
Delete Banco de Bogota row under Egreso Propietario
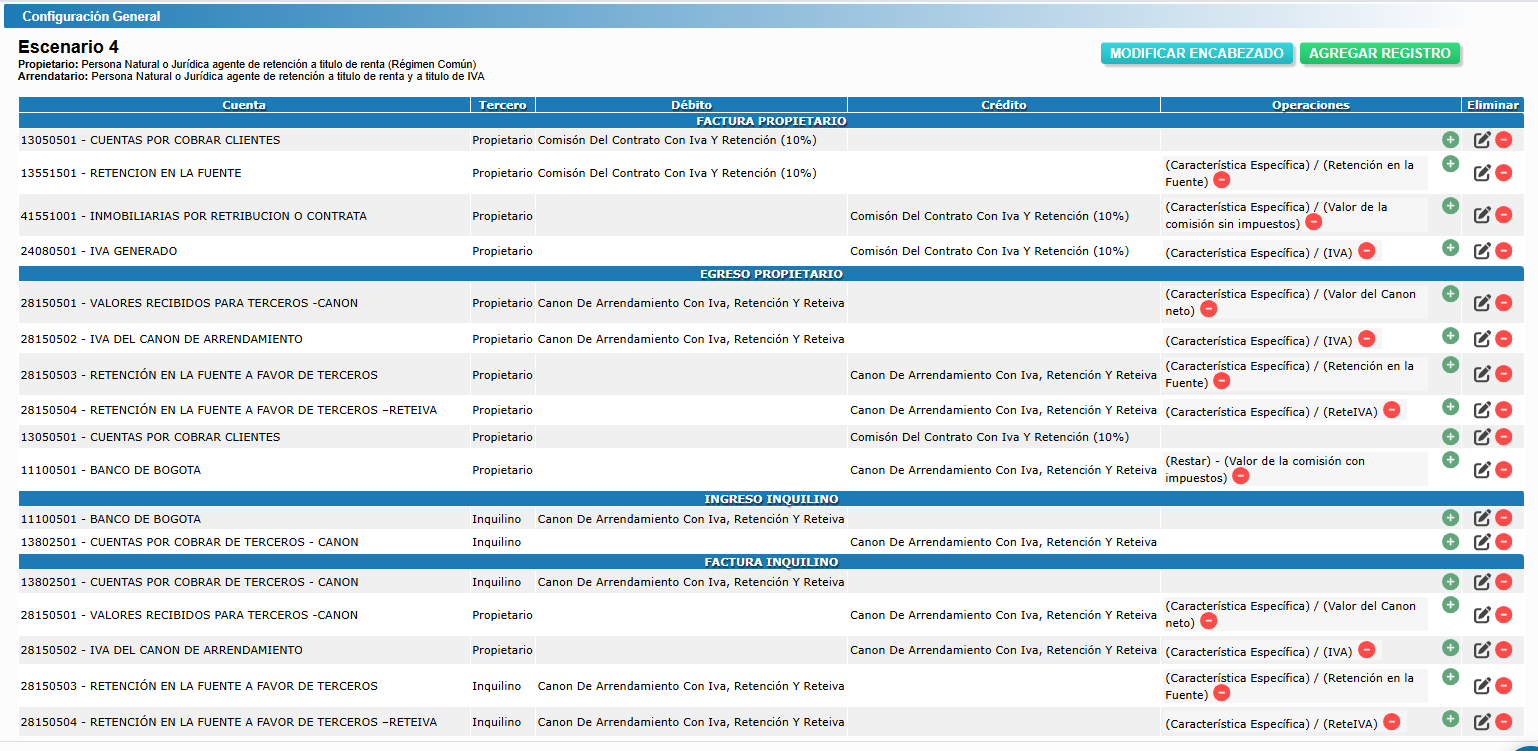1503,470
